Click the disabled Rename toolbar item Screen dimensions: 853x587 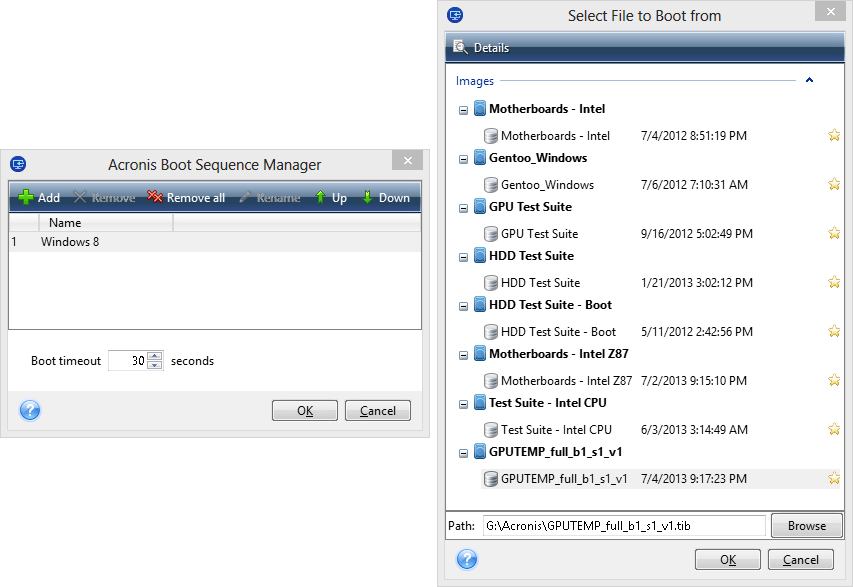coord(270,197)
